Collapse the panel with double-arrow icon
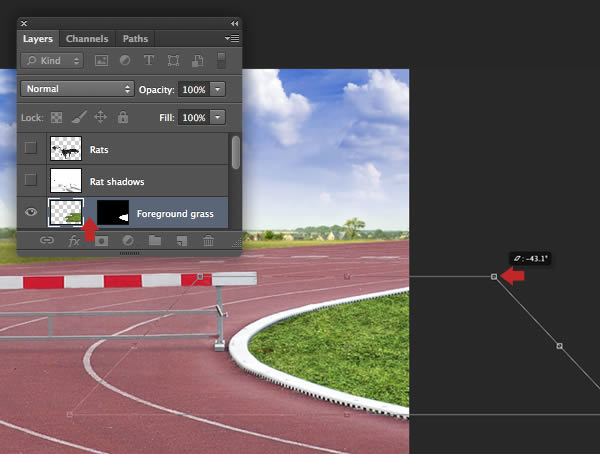 pyautogui.click(x=235, y=23)
